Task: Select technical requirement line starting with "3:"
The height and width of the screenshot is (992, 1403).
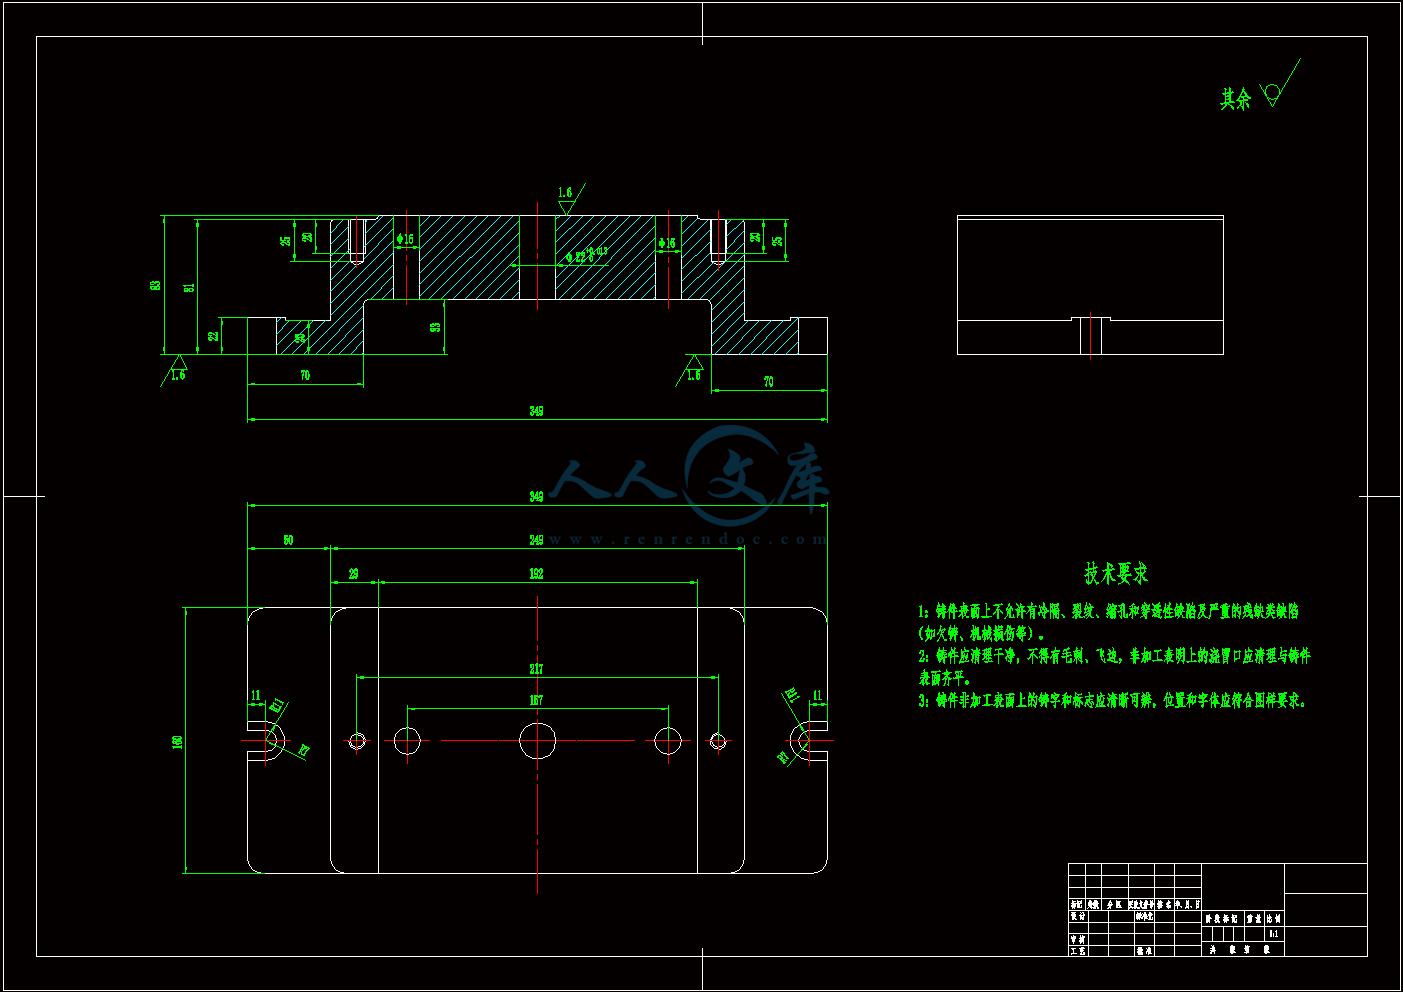Action: (1112, 700)
